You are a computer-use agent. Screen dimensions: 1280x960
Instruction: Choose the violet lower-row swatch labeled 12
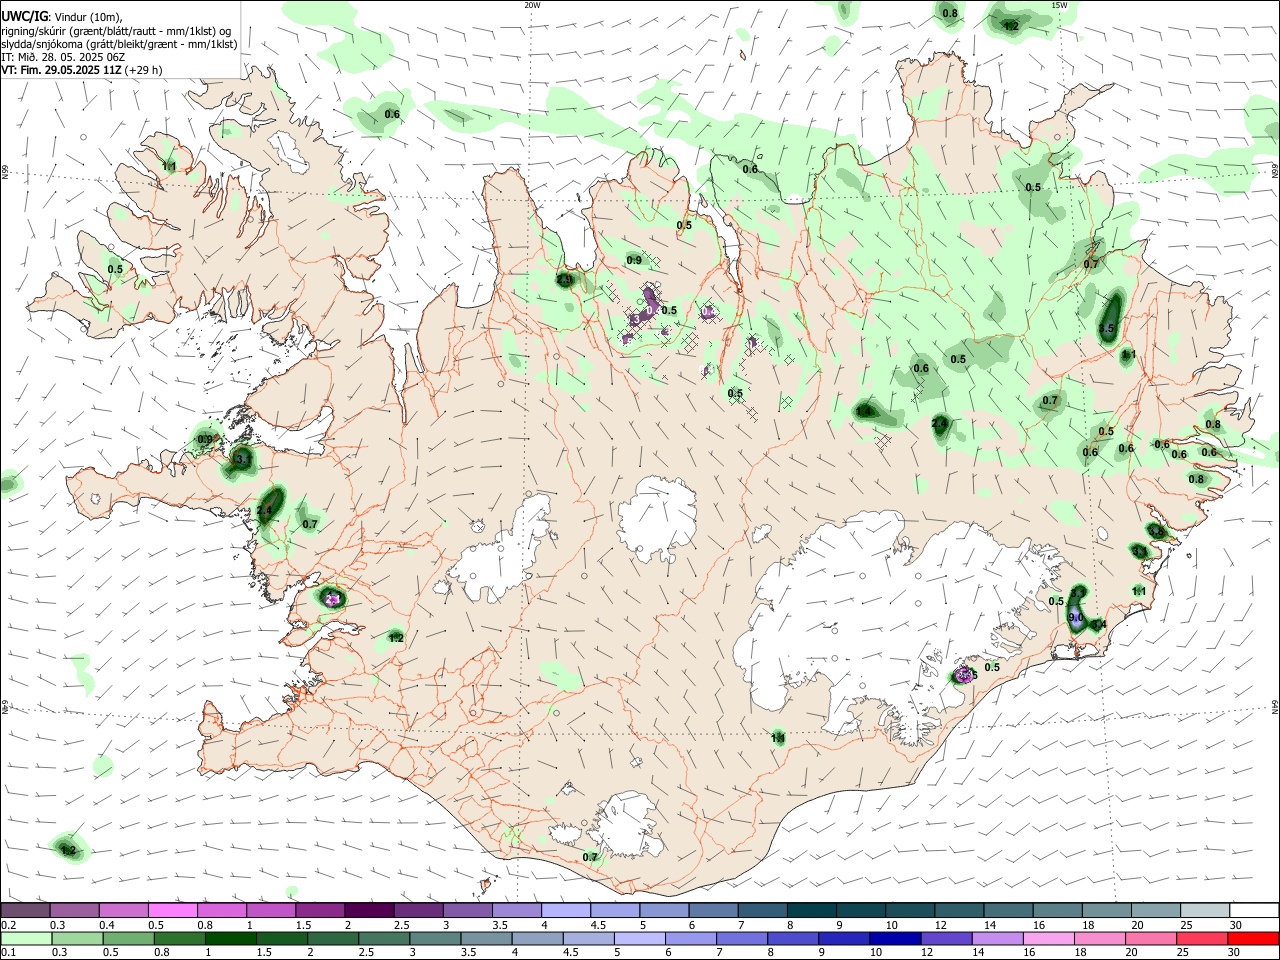point(946,938)
